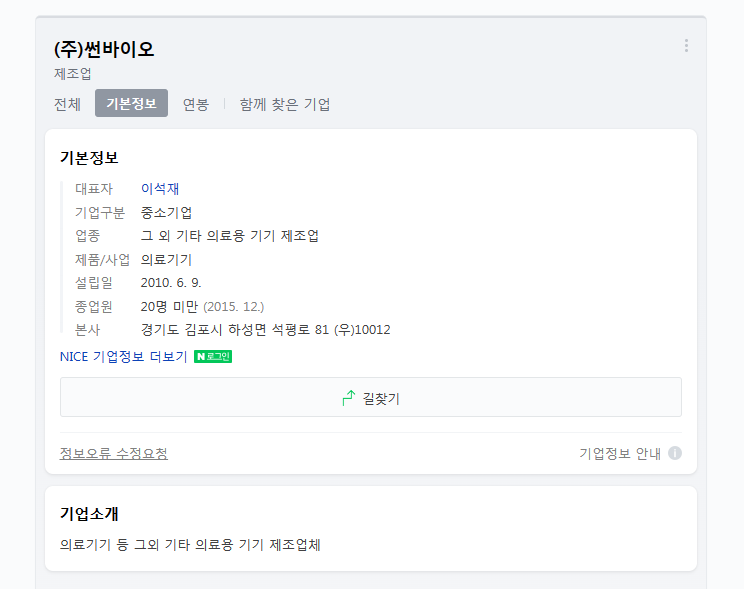Screen dimensions: 744x589
Task: Click the green N로그인 badge
Action: [213, 356]
